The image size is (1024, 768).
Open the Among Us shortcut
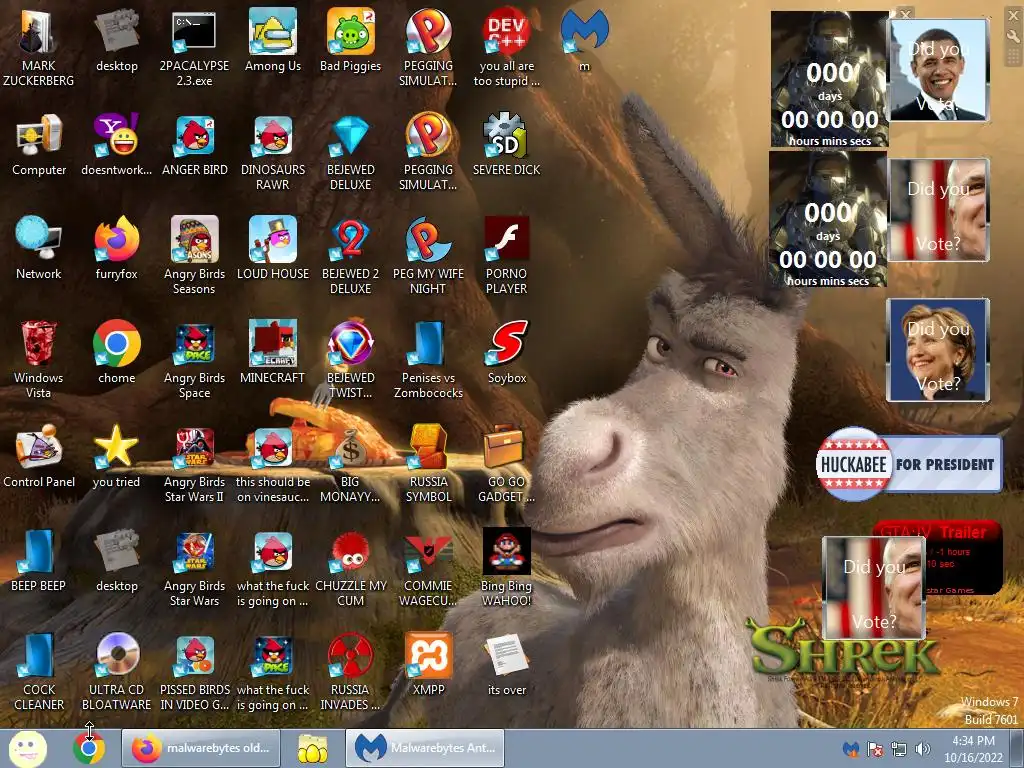(x=272, y=40)
